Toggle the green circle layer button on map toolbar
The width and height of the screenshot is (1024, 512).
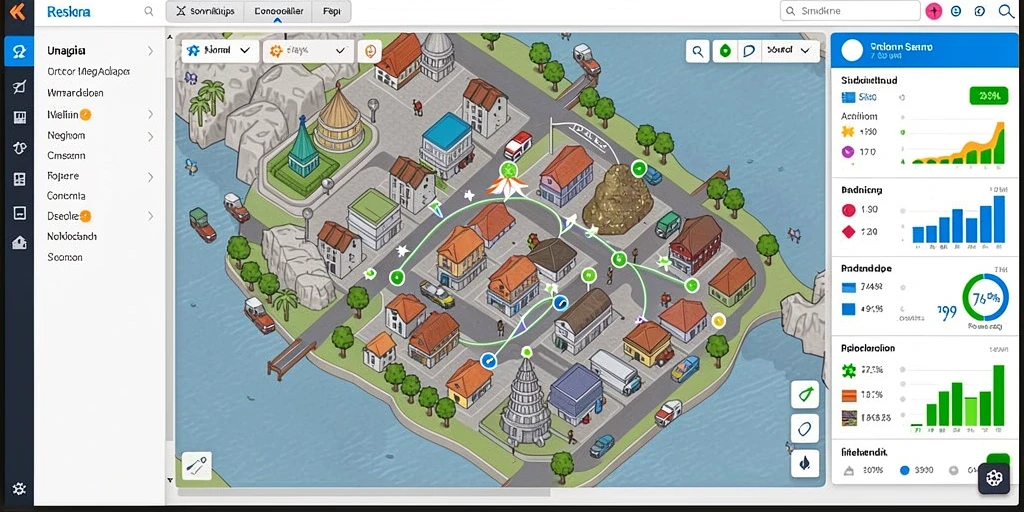[x=724, y=50]
